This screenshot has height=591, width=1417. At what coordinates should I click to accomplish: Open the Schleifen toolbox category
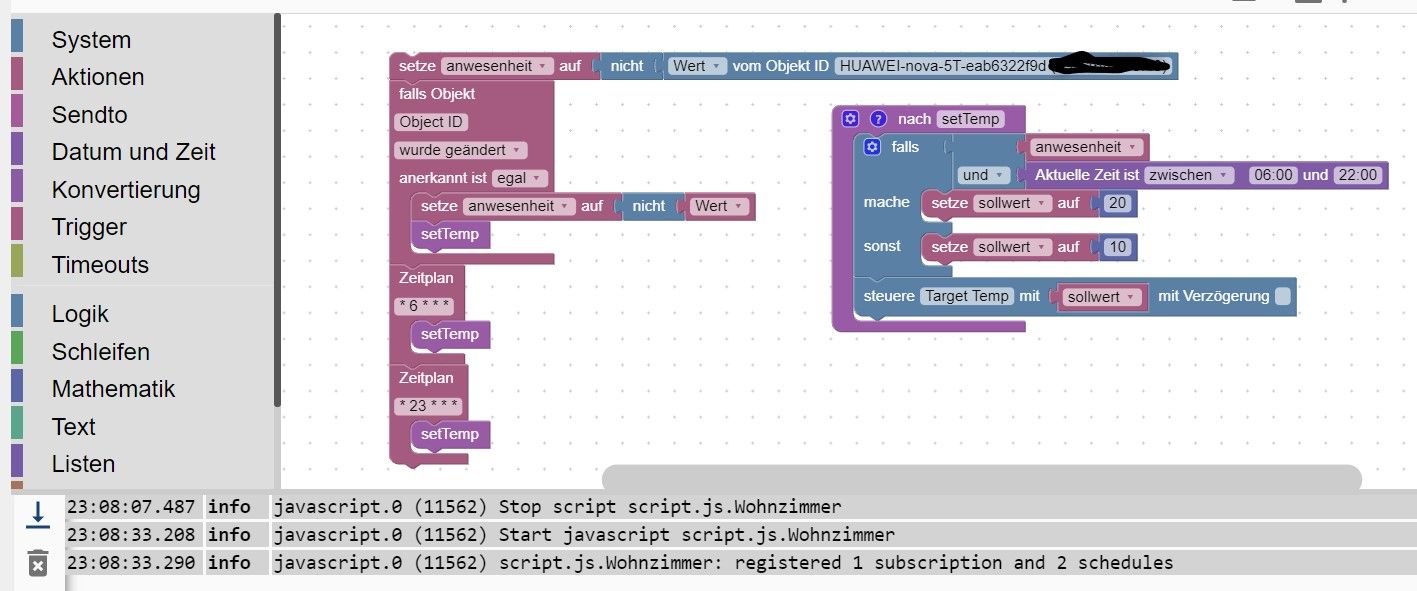pos(101,352)
